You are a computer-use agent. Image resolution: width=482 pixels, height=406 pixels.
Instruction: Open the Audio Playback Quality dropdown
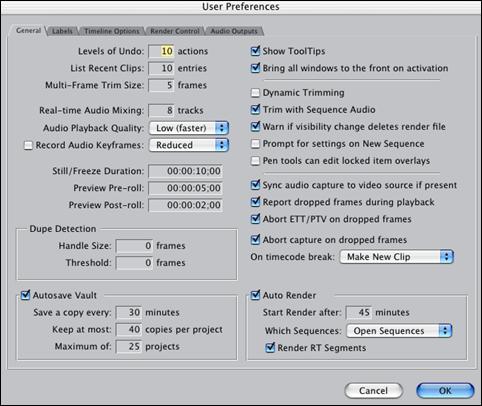(x=189, y=128)
